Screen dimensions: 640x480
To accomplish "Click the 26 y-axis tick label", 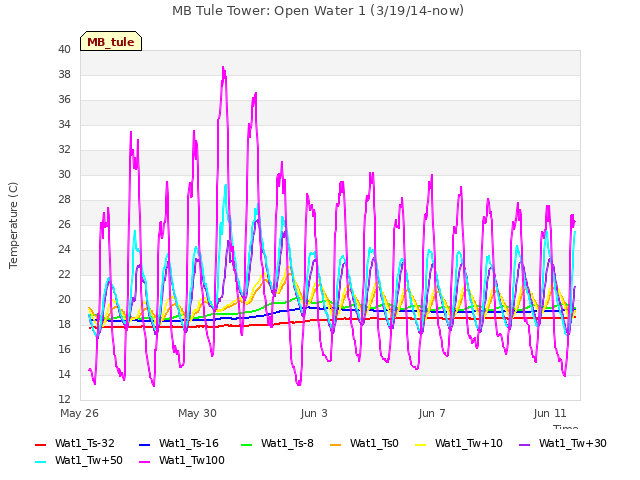I will coord(64,224).
